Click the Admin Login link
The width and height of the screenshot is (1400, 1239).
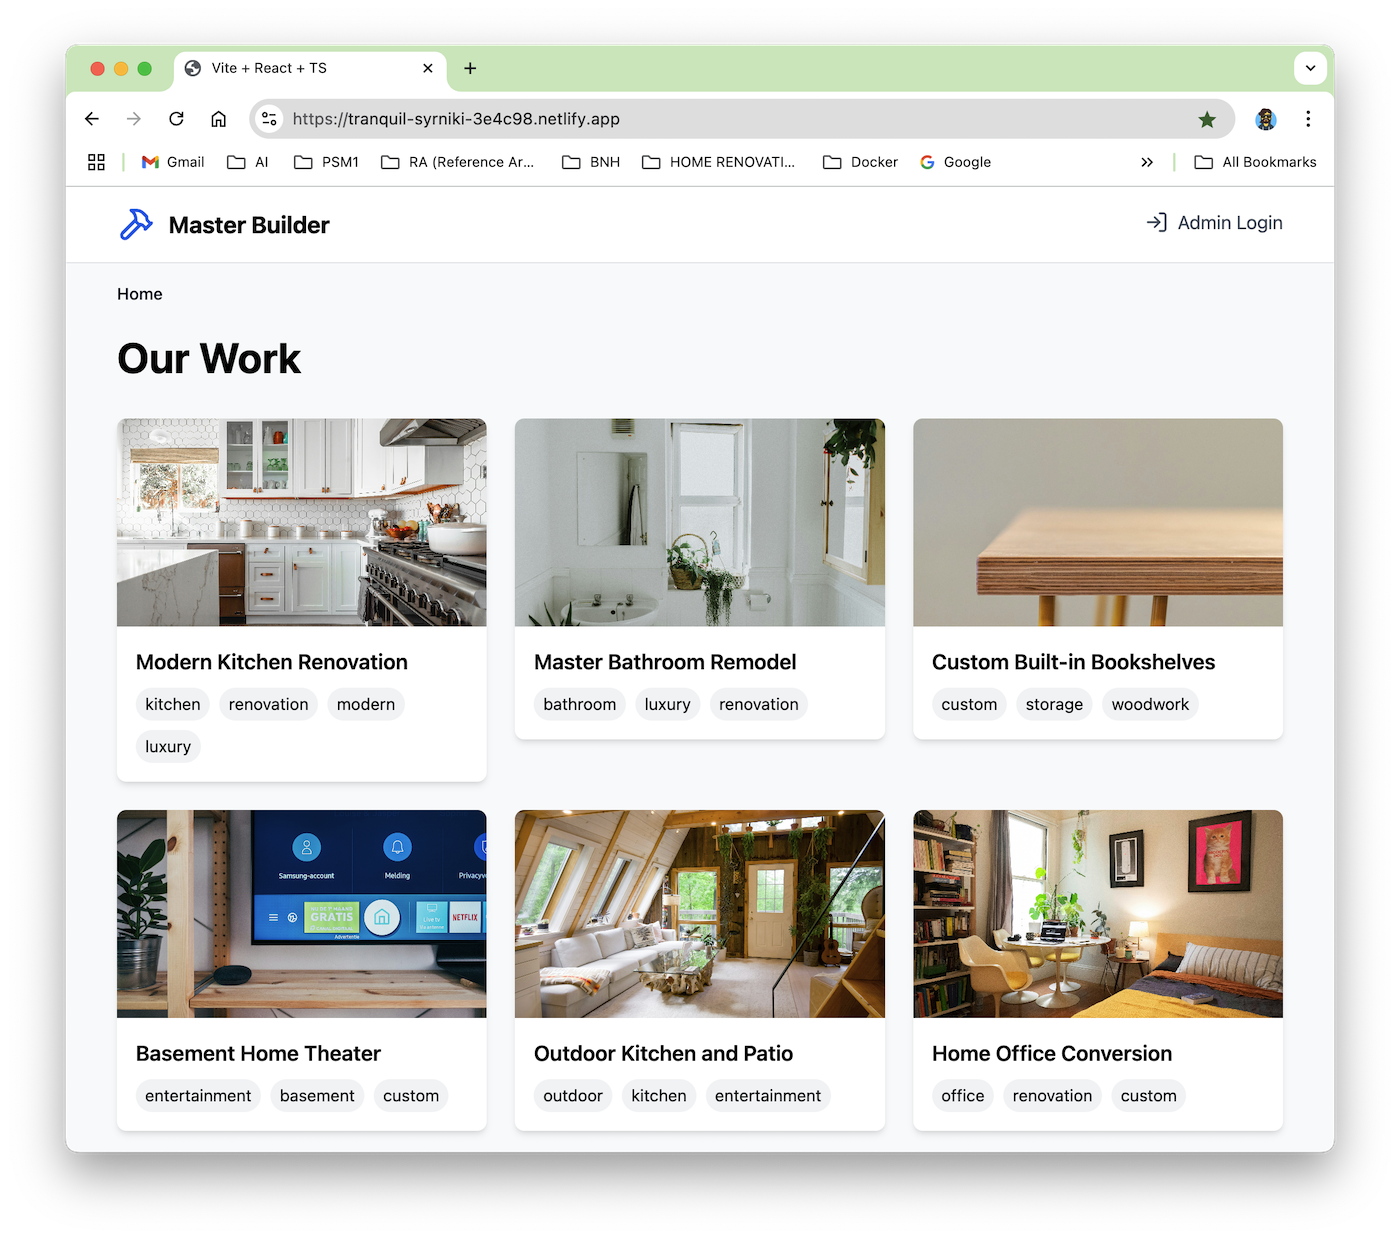click(1230, 222)
